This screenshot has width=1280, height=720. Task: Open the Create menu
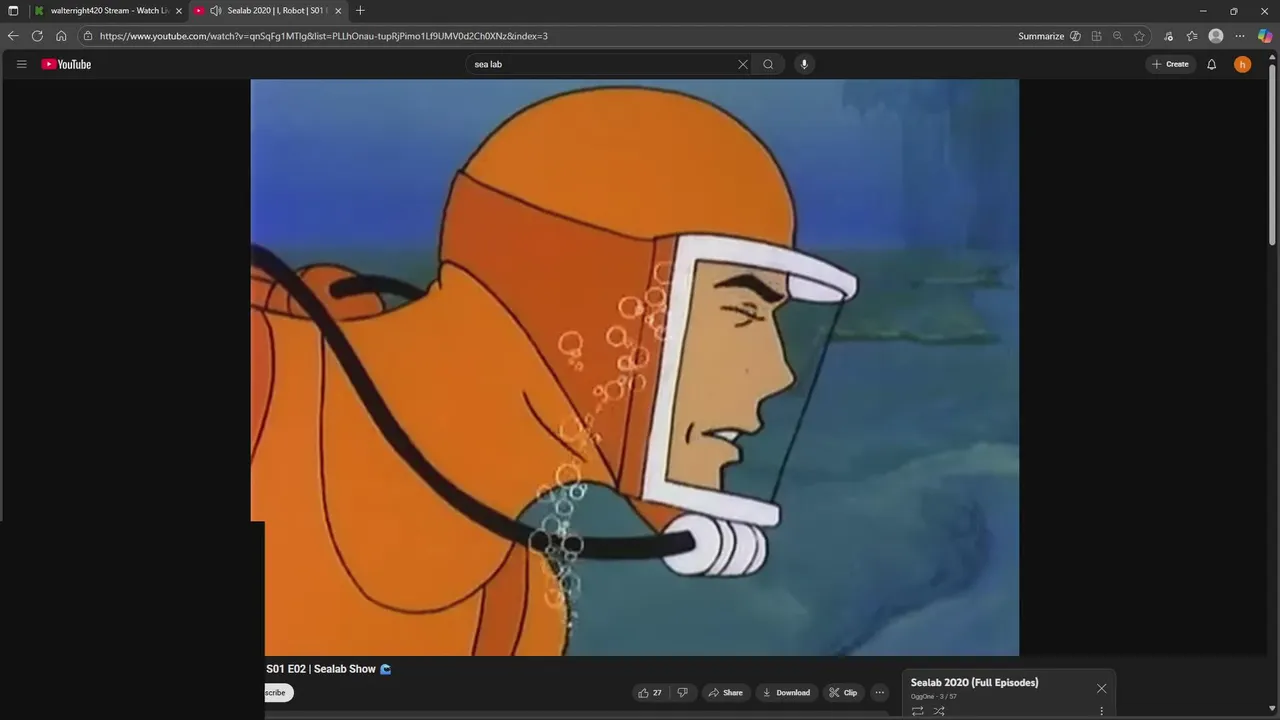coord(1170,64)
